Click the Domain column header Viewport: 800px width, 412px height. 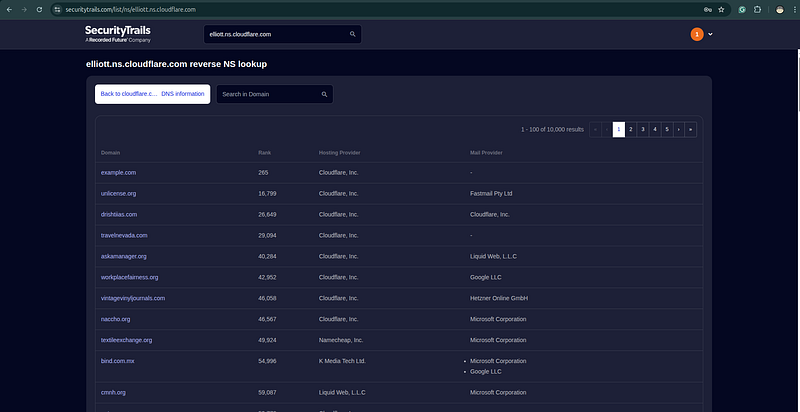tap(111, 153)
